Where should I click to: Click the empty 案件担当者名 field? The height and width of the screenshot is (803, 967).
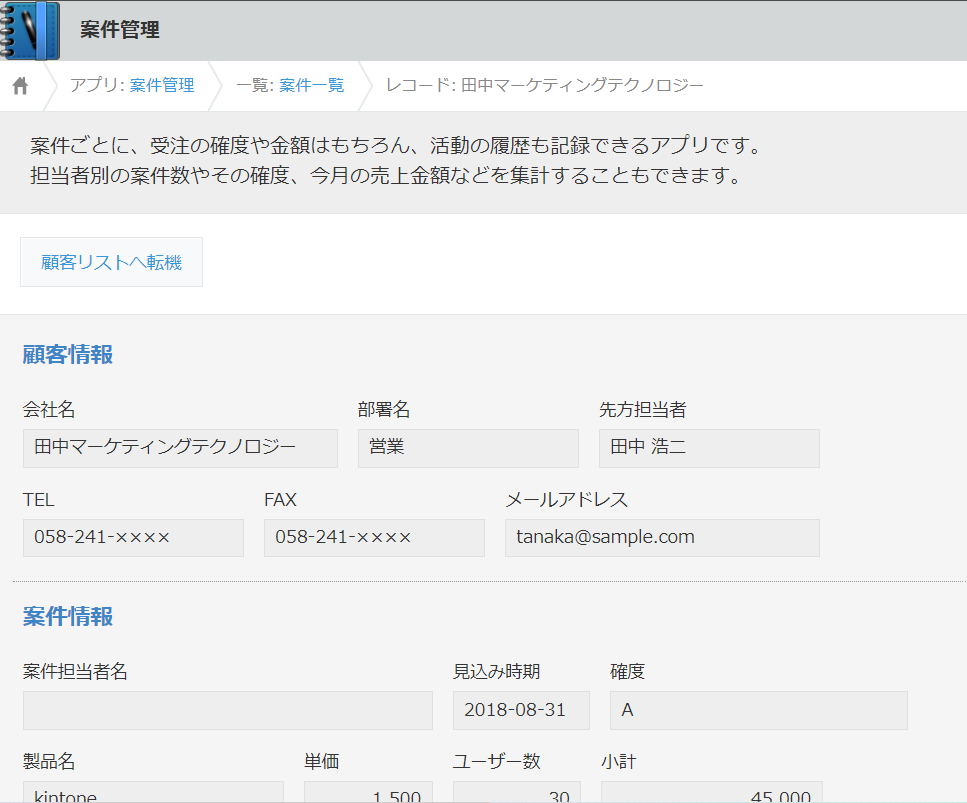228,710
